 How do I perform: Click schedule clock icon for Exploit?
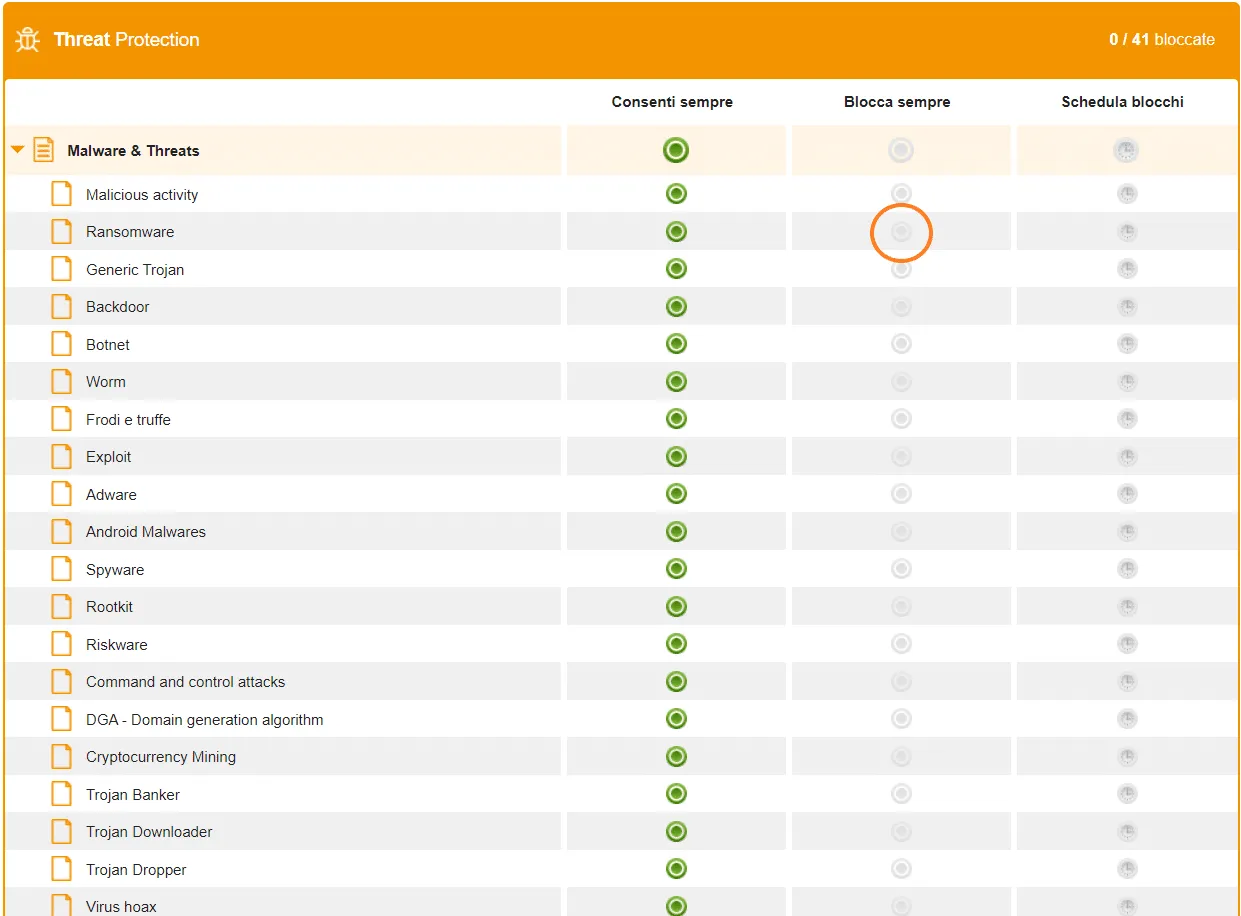click(1127, 457)
